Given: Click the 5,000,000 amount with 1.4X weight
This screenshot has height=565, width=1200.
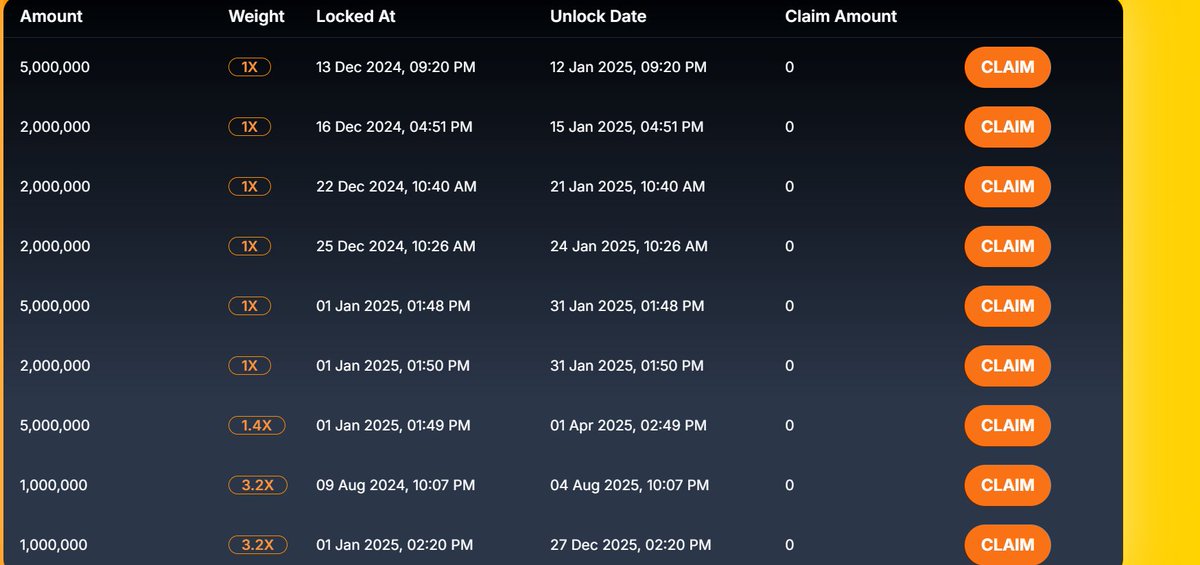Looking at the screenshot, I should pyautogui.click(x=55, y=425).
